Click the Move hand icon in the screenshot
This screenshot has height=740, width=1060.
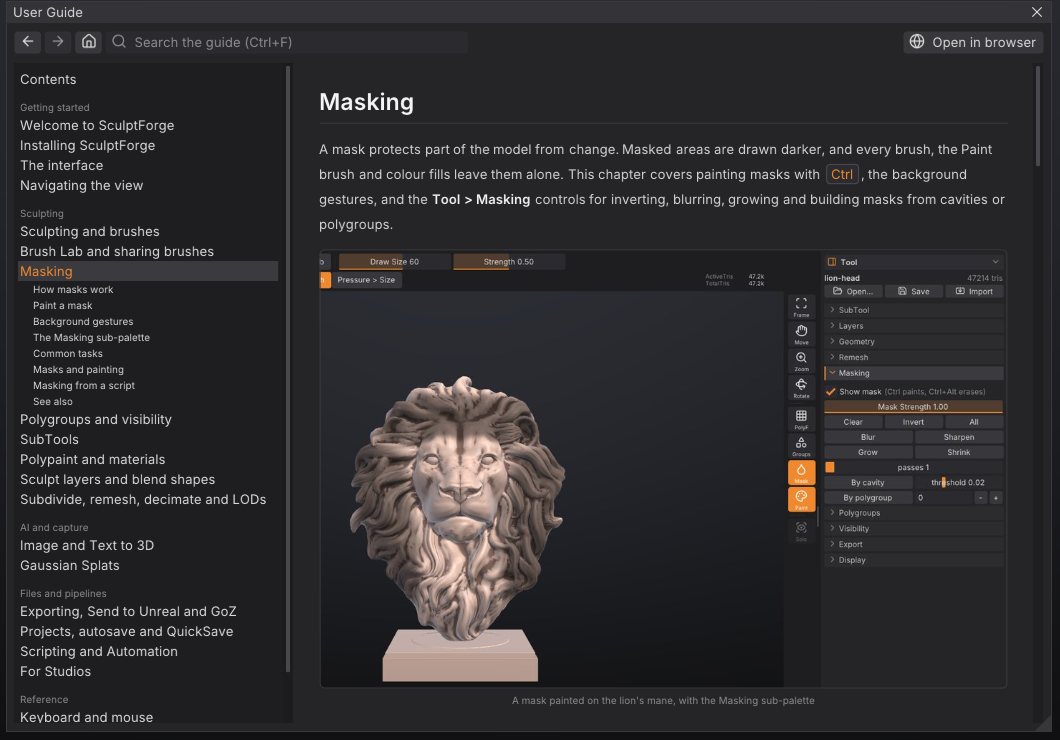pos(801,333)
